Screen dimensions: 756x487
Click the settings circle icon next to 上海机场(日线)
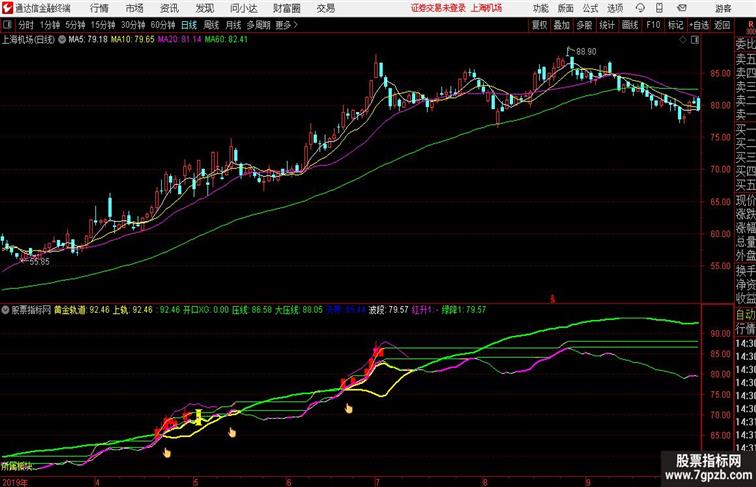(x=62, y=40)
